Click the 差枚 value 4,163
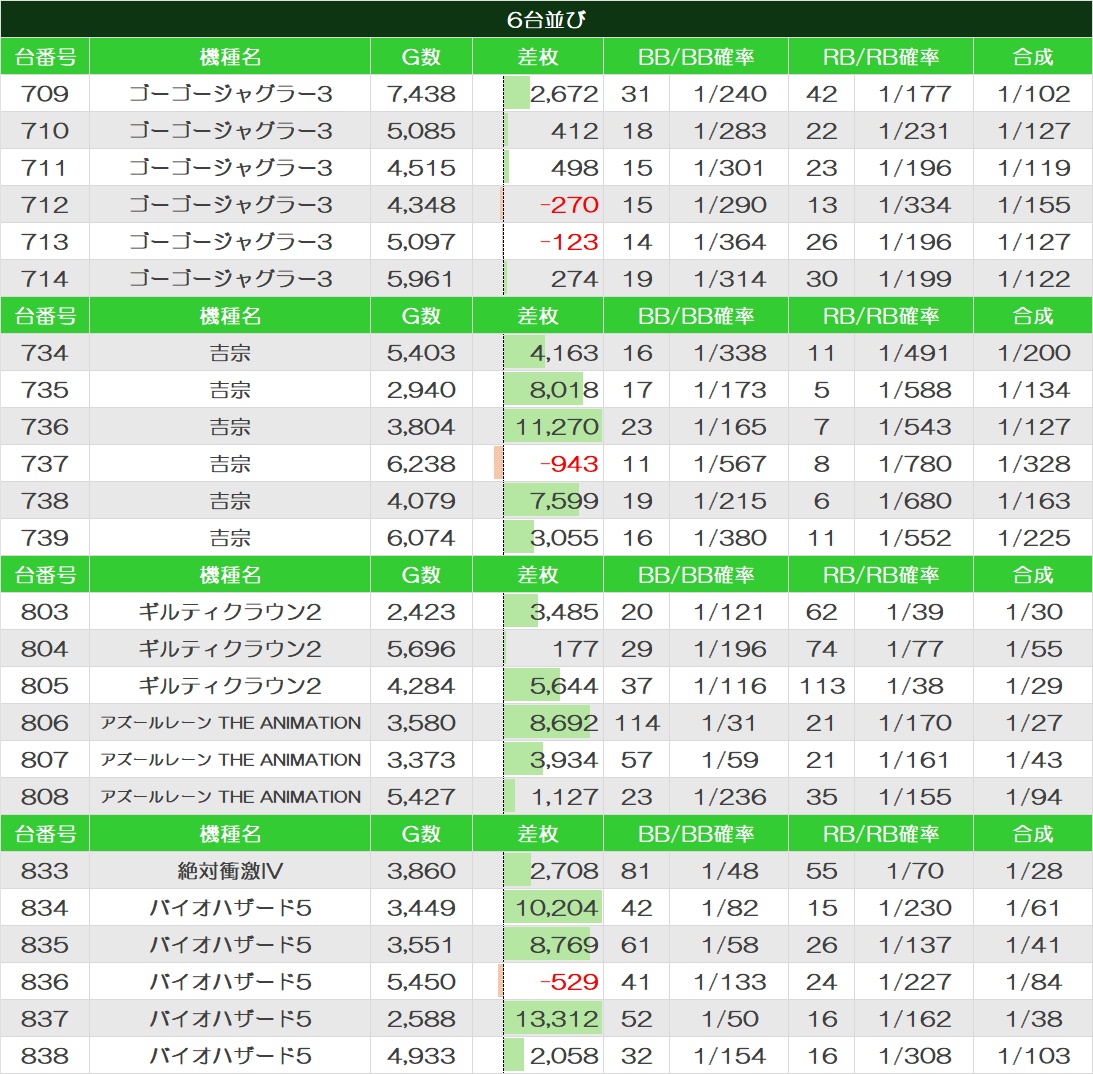 point(564,352)
